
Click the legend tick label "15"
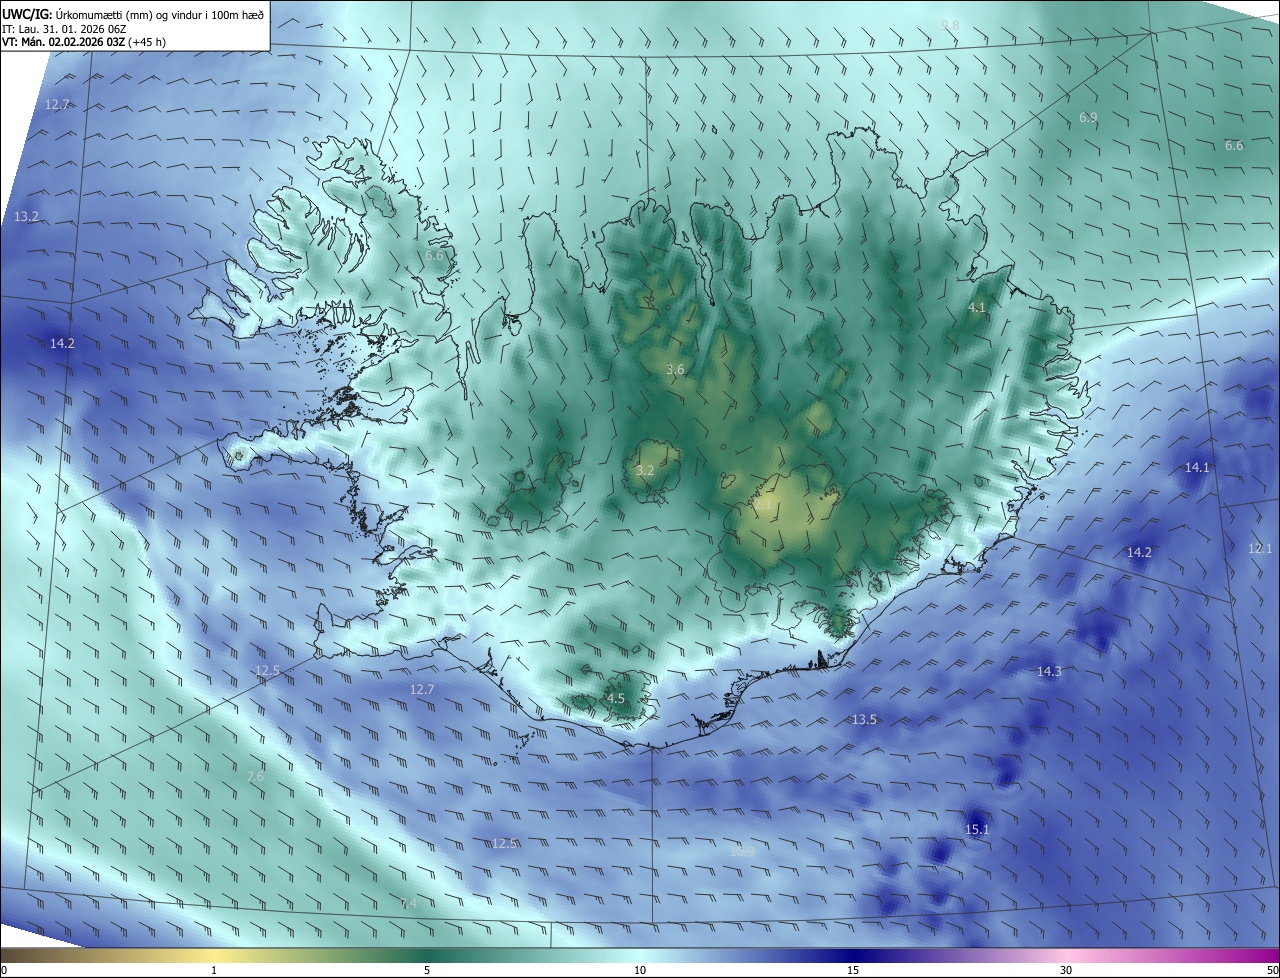pos(853,970)
